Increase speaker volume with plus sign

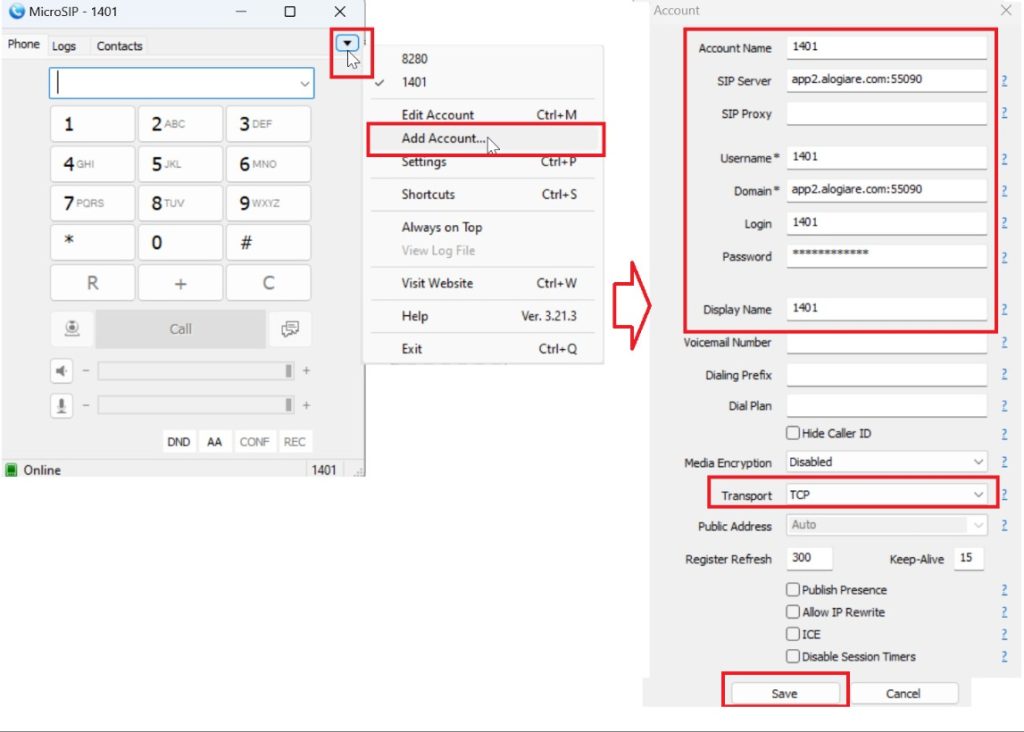tap(306, 370)
